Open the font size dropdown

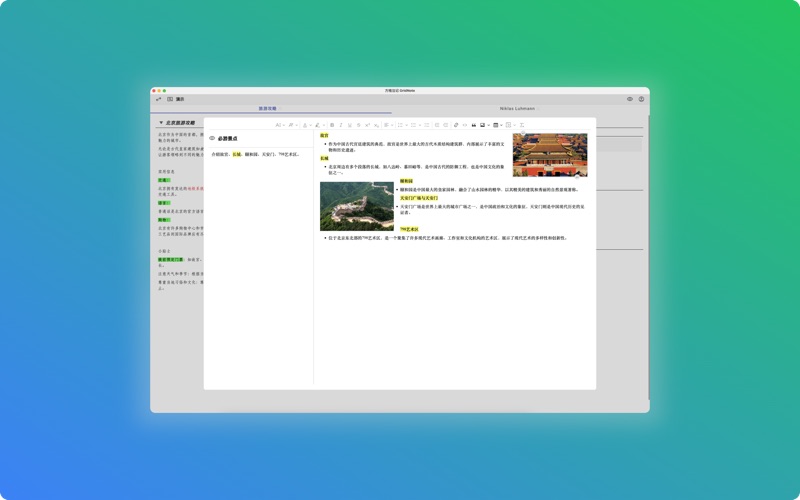tap(279, 125)
